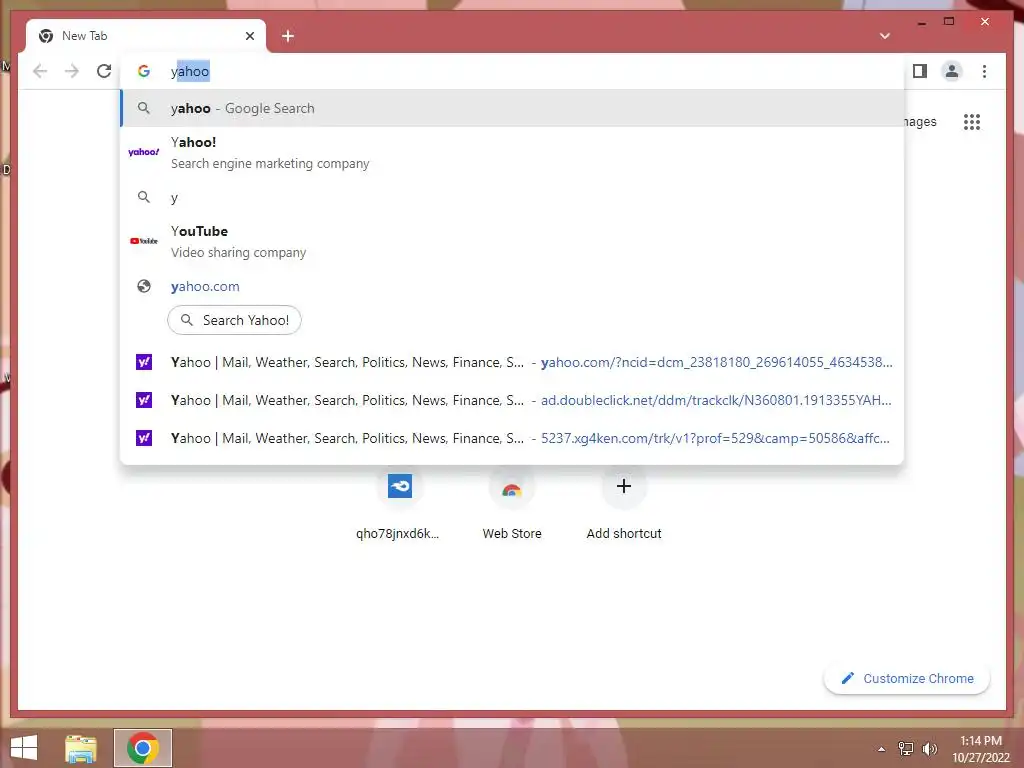The height and width of the screenshot is (768, 1024).
Task: Select the single 'y' search suggestion
Action: (513, 197)
